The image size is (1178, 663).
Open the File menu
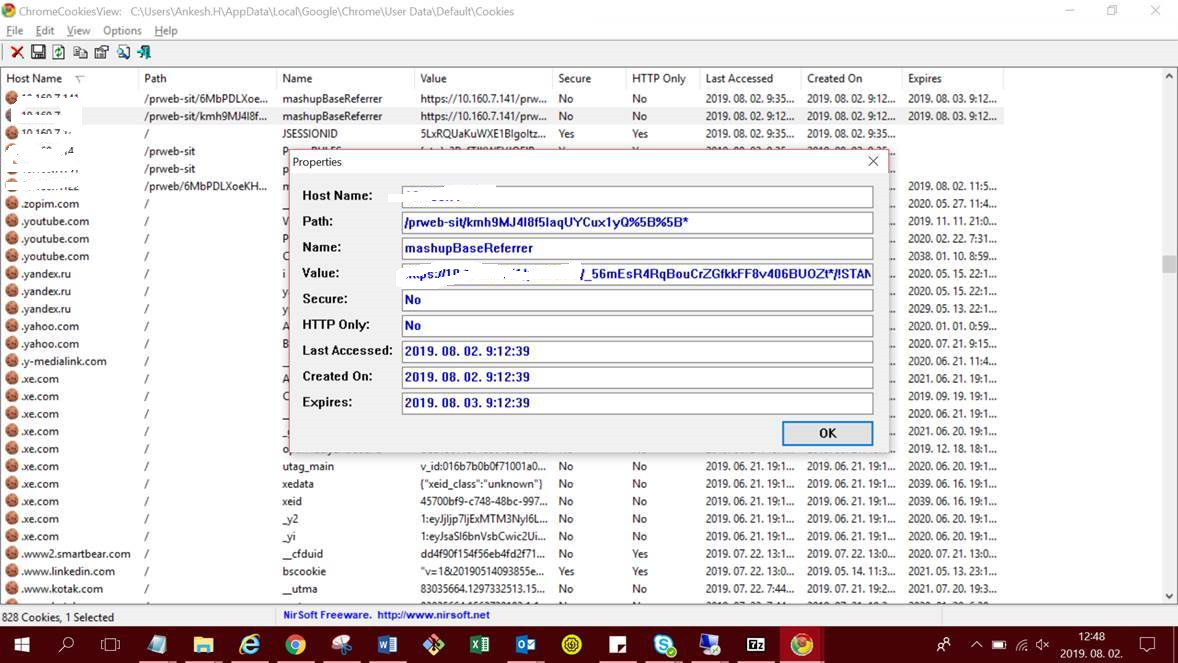tap(14, 31)
